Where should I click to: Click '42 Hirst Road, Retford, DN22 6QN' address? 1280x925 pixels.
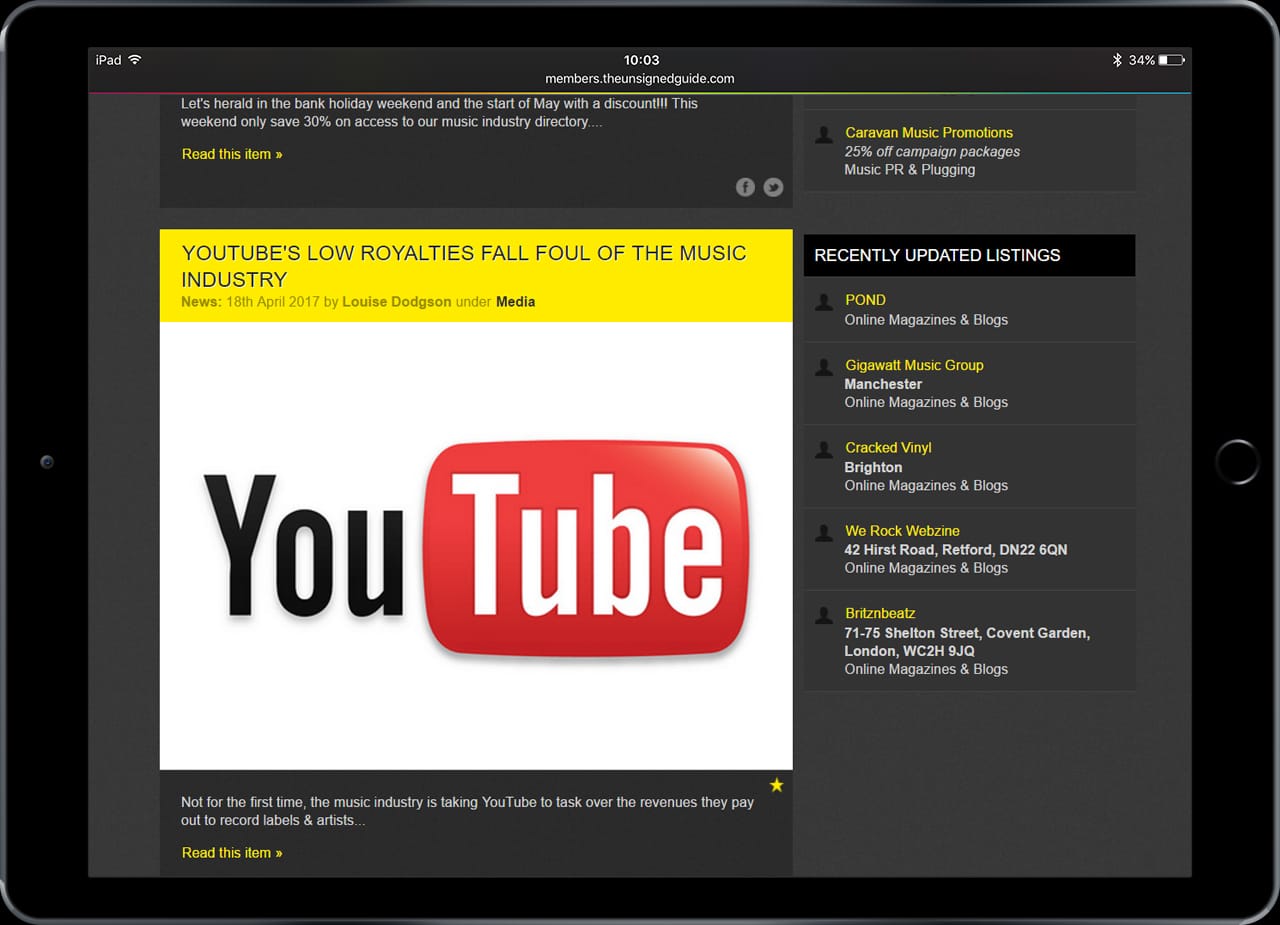[955, 550]
